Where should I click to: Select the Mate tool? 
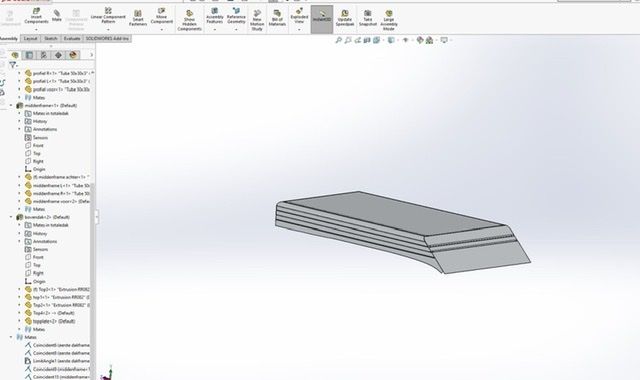click(57, 16)
